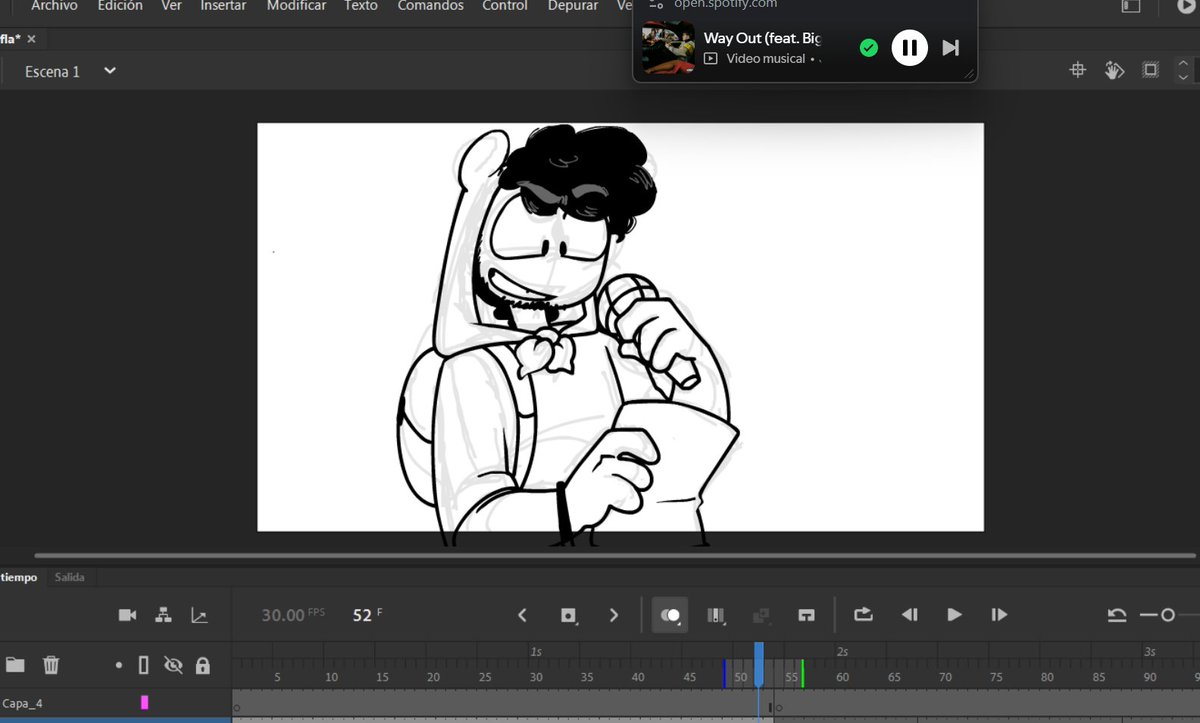Image resolution: width=1200 pixels, height=723 pixels.
Task: Open the Depurar menu
Action: click(573, 6)
